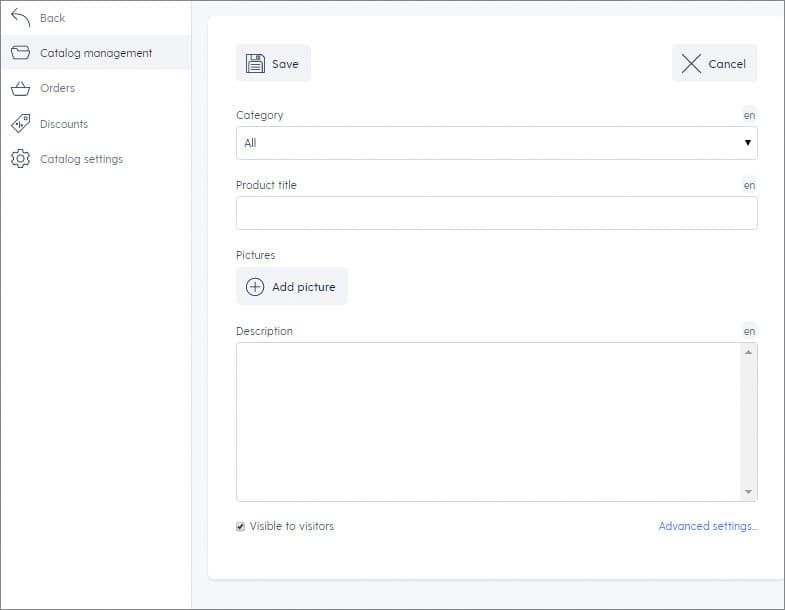
Task: Click the Back arrow icon
Action: pyautogui.click(x=21, y=18)
